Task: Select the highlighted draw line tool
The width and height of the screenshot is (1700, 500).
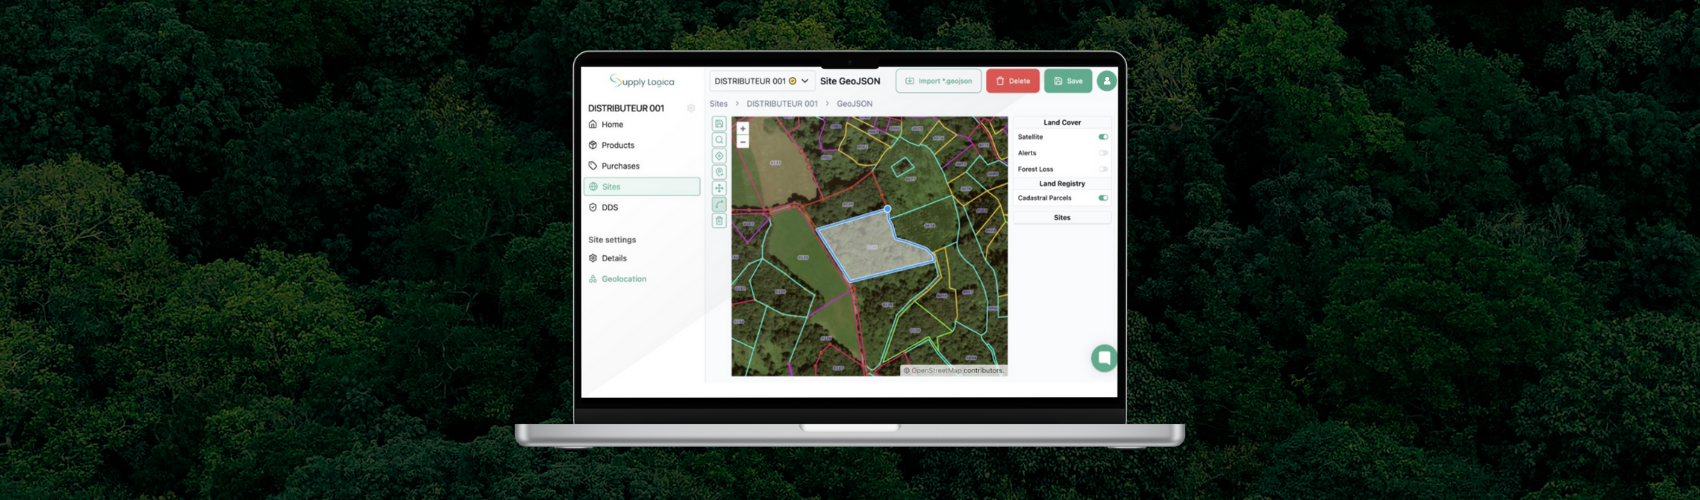Action: point(719,204)
